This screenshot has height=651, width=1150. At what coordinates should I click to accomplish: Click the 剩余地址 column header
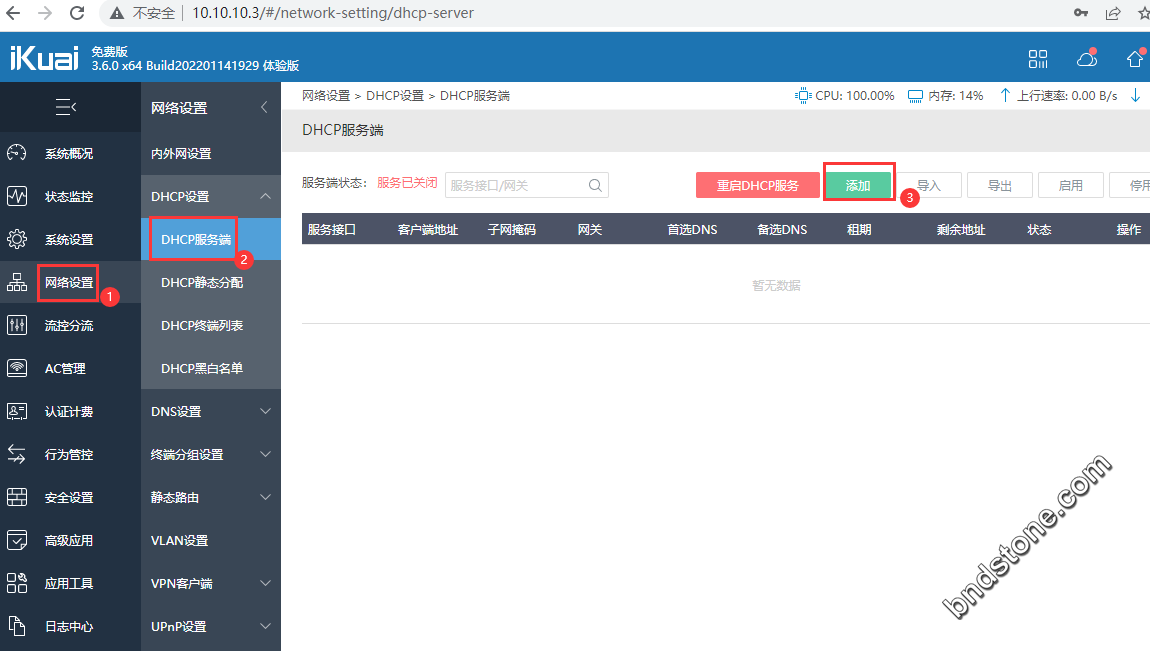[961, 229]
